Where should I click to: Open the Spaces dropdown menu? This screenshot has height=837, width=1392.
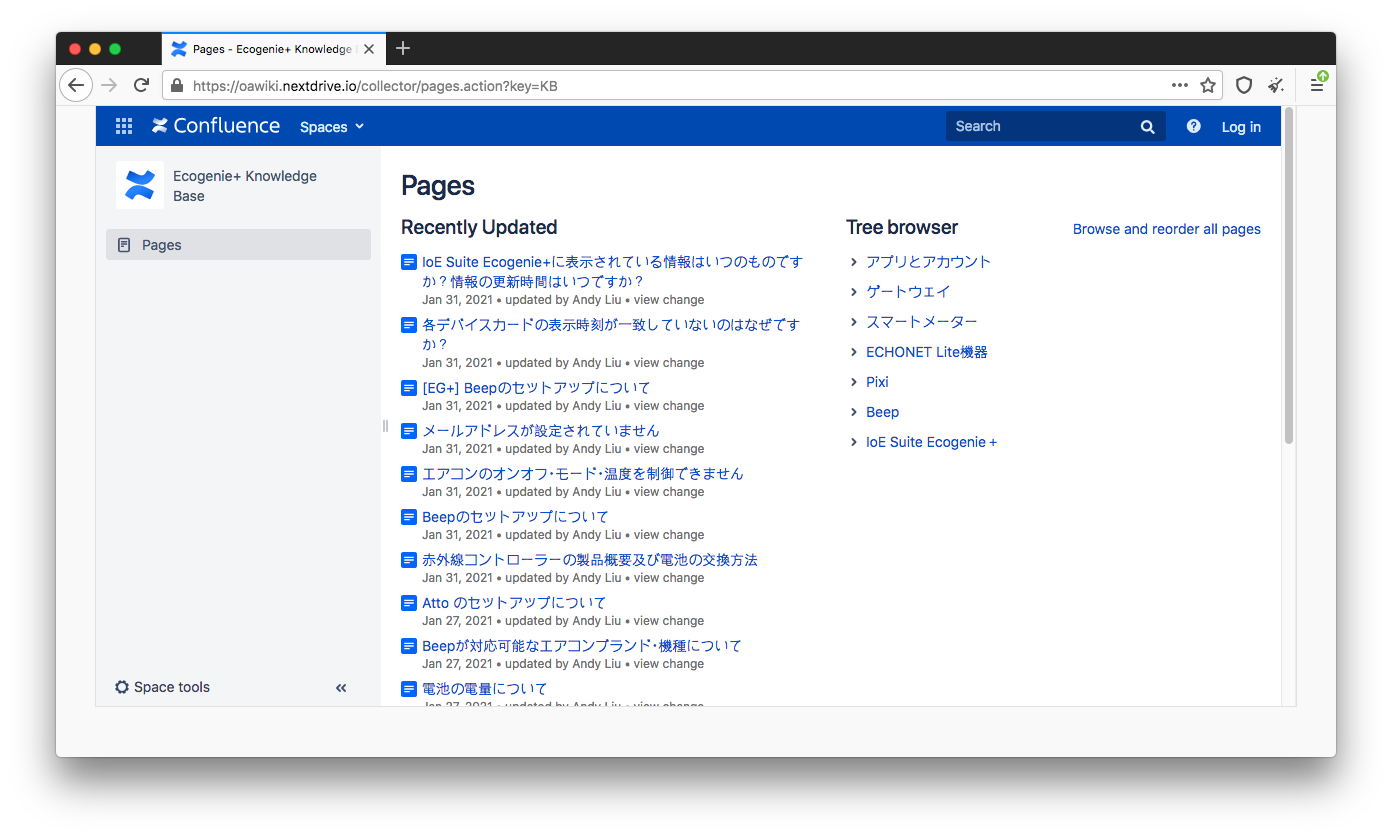click(332, 127)
